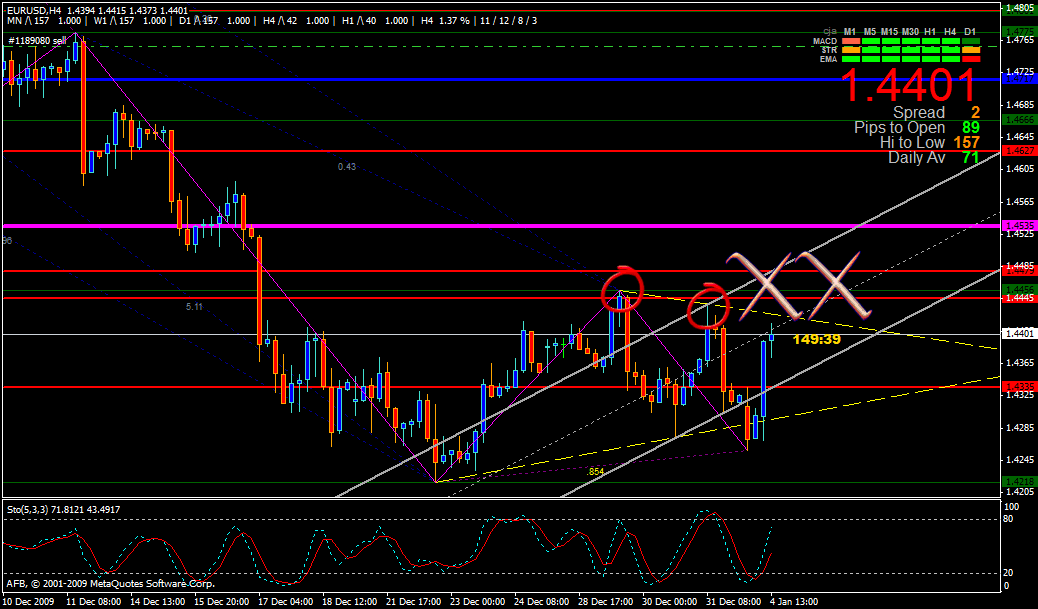
Task: Select the second red X mark
Action: (x=828, y=284)
